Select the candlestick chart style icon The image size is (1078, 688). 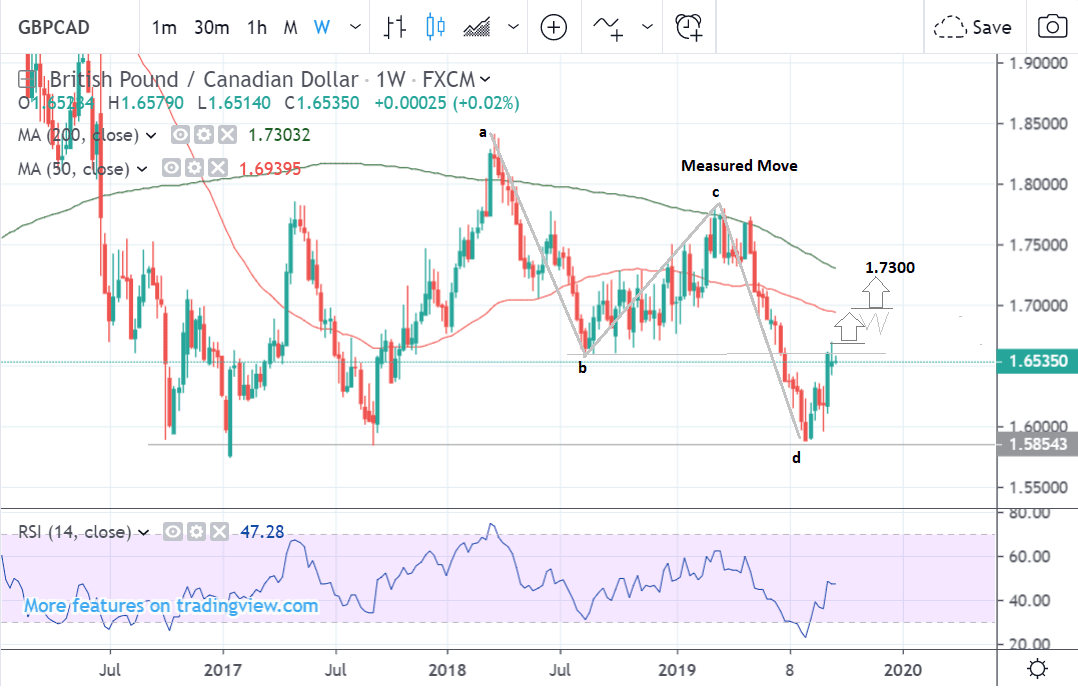(435, 27)
